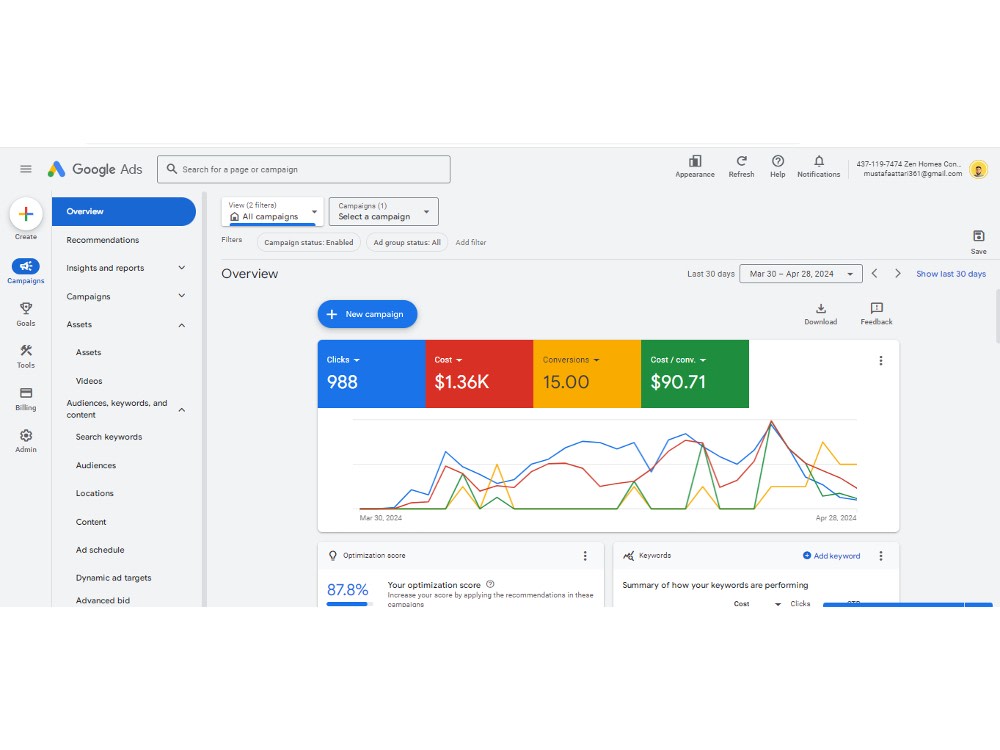This screenshot has height=750, width=1000.
Task: Change the Conversions metric dropdown
Action: [571, 360]
